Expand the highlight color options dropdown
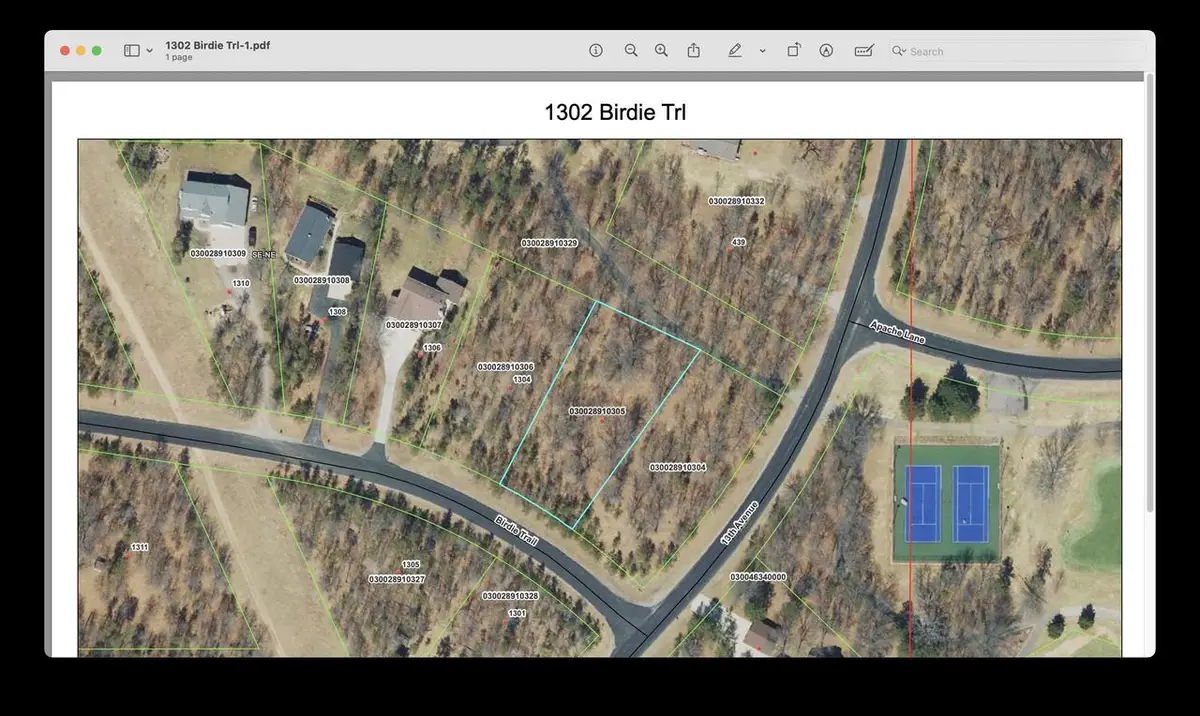The image size is (1200, 716). (762, 50)
